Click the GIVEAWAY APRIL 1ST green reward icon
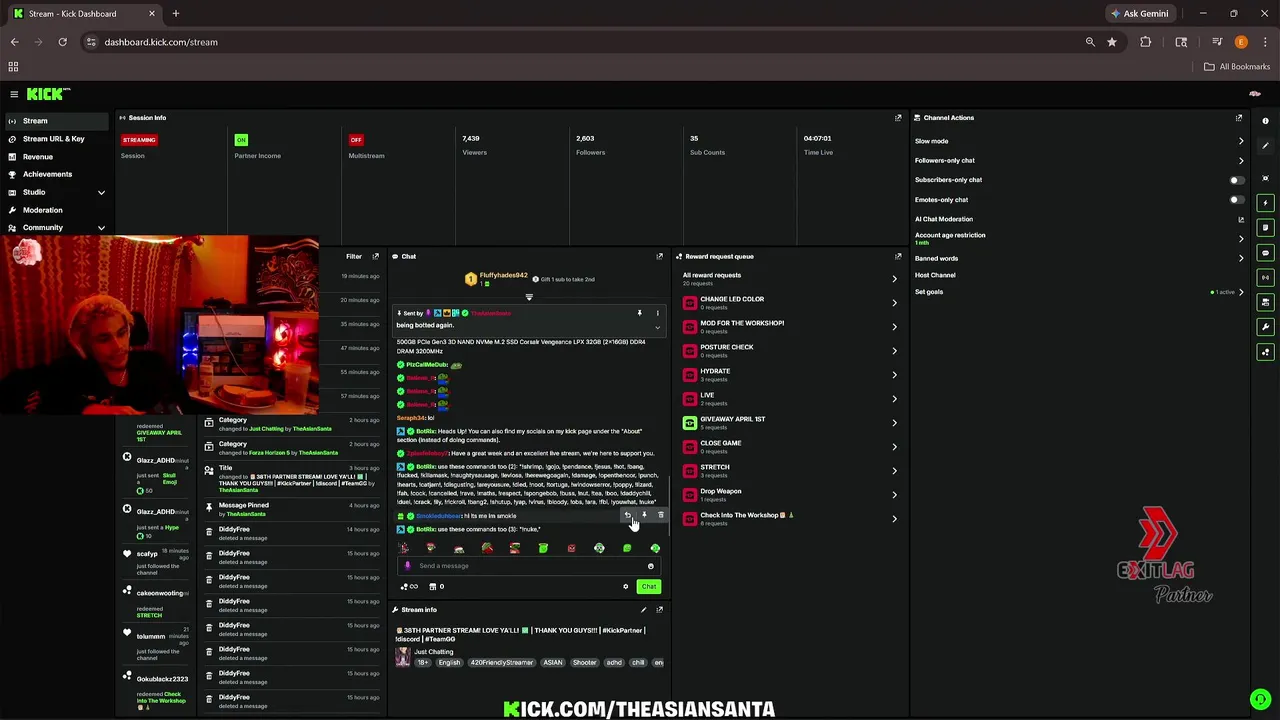 click(x=689, y=423)
